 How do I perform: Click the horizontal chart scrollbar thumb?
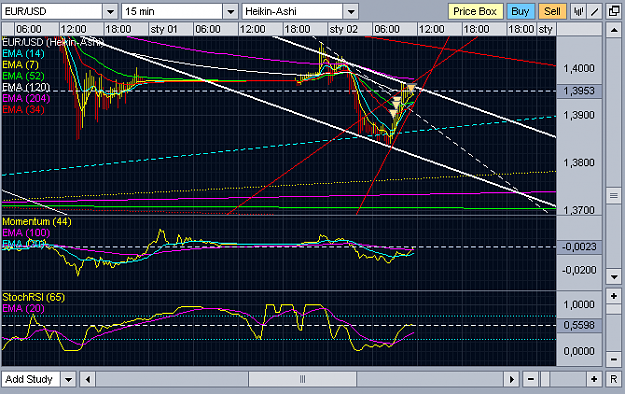[303, 379]
